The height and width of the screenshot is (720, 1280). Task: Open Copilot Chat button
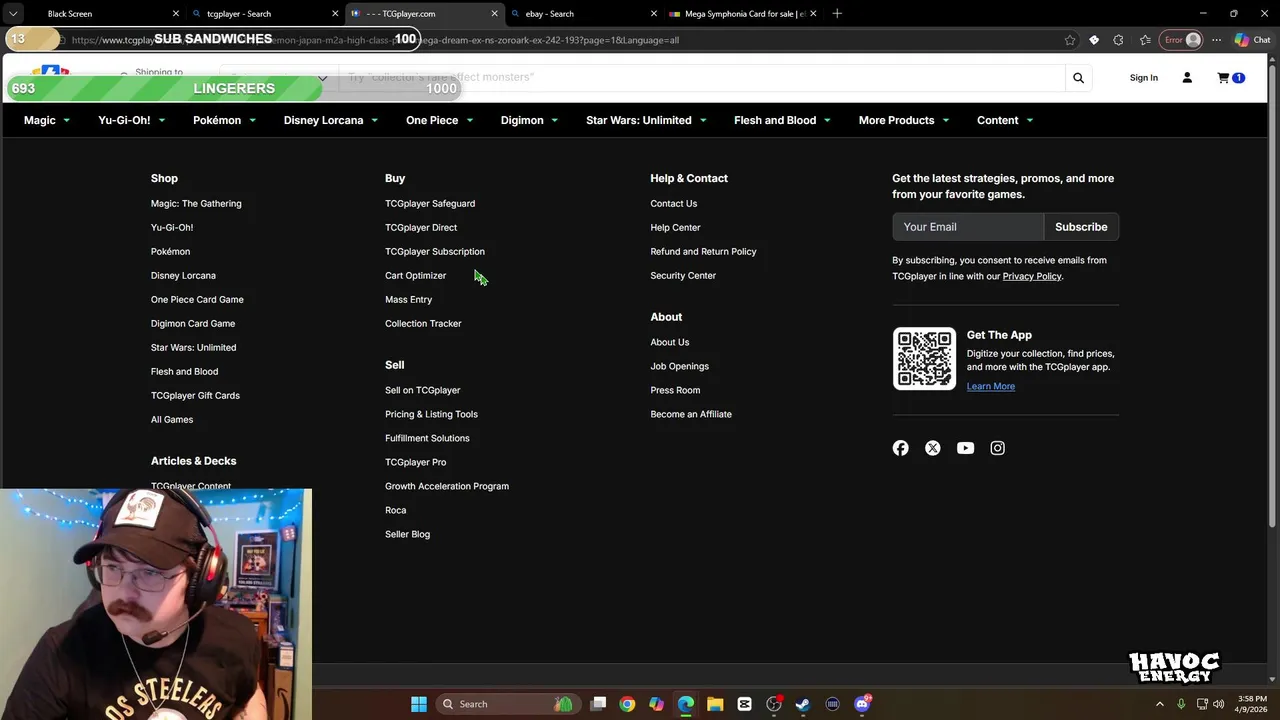tap(1252, 40)
